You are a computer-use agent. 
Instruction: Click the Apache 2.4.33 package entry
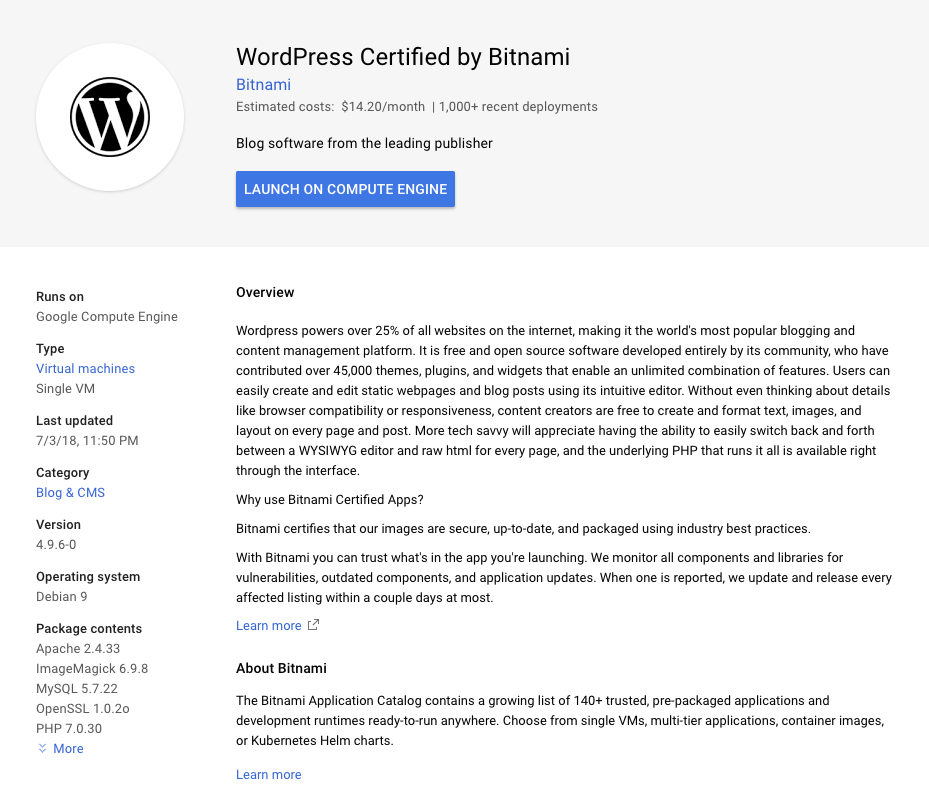[78, 649]
